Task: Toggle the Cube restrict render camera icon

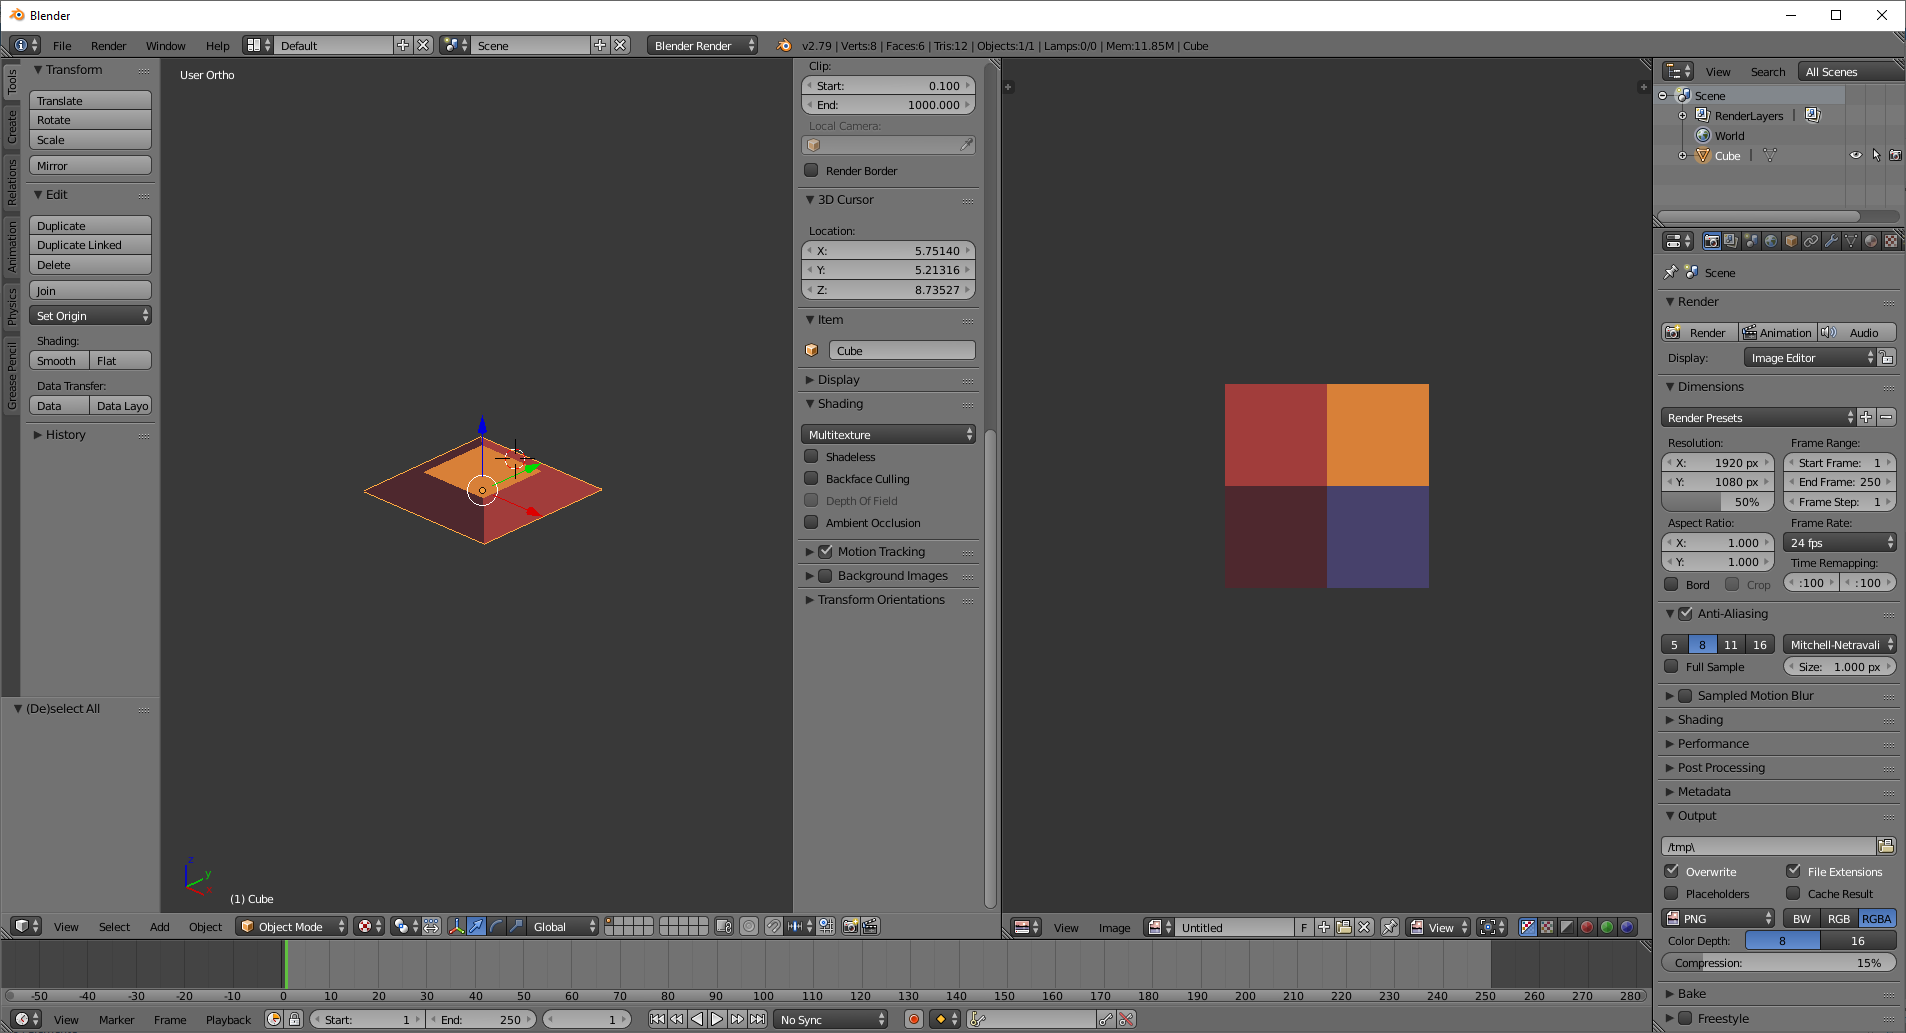Action: coord(1895,156)
